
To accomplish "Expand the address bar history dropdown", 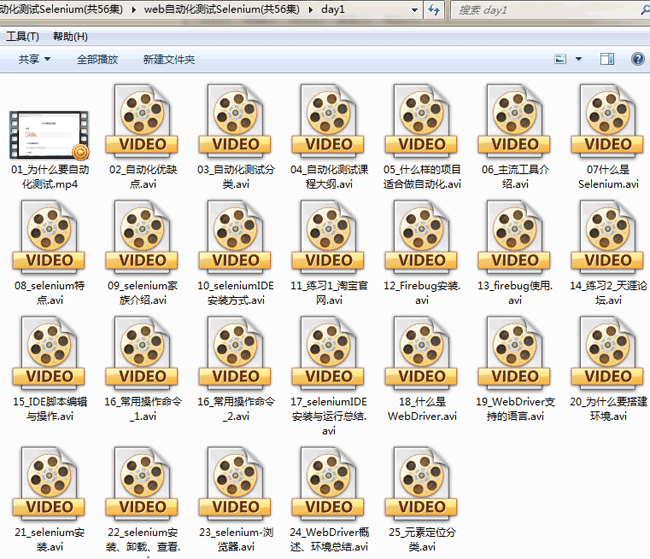I will click(x=414, y=10).
